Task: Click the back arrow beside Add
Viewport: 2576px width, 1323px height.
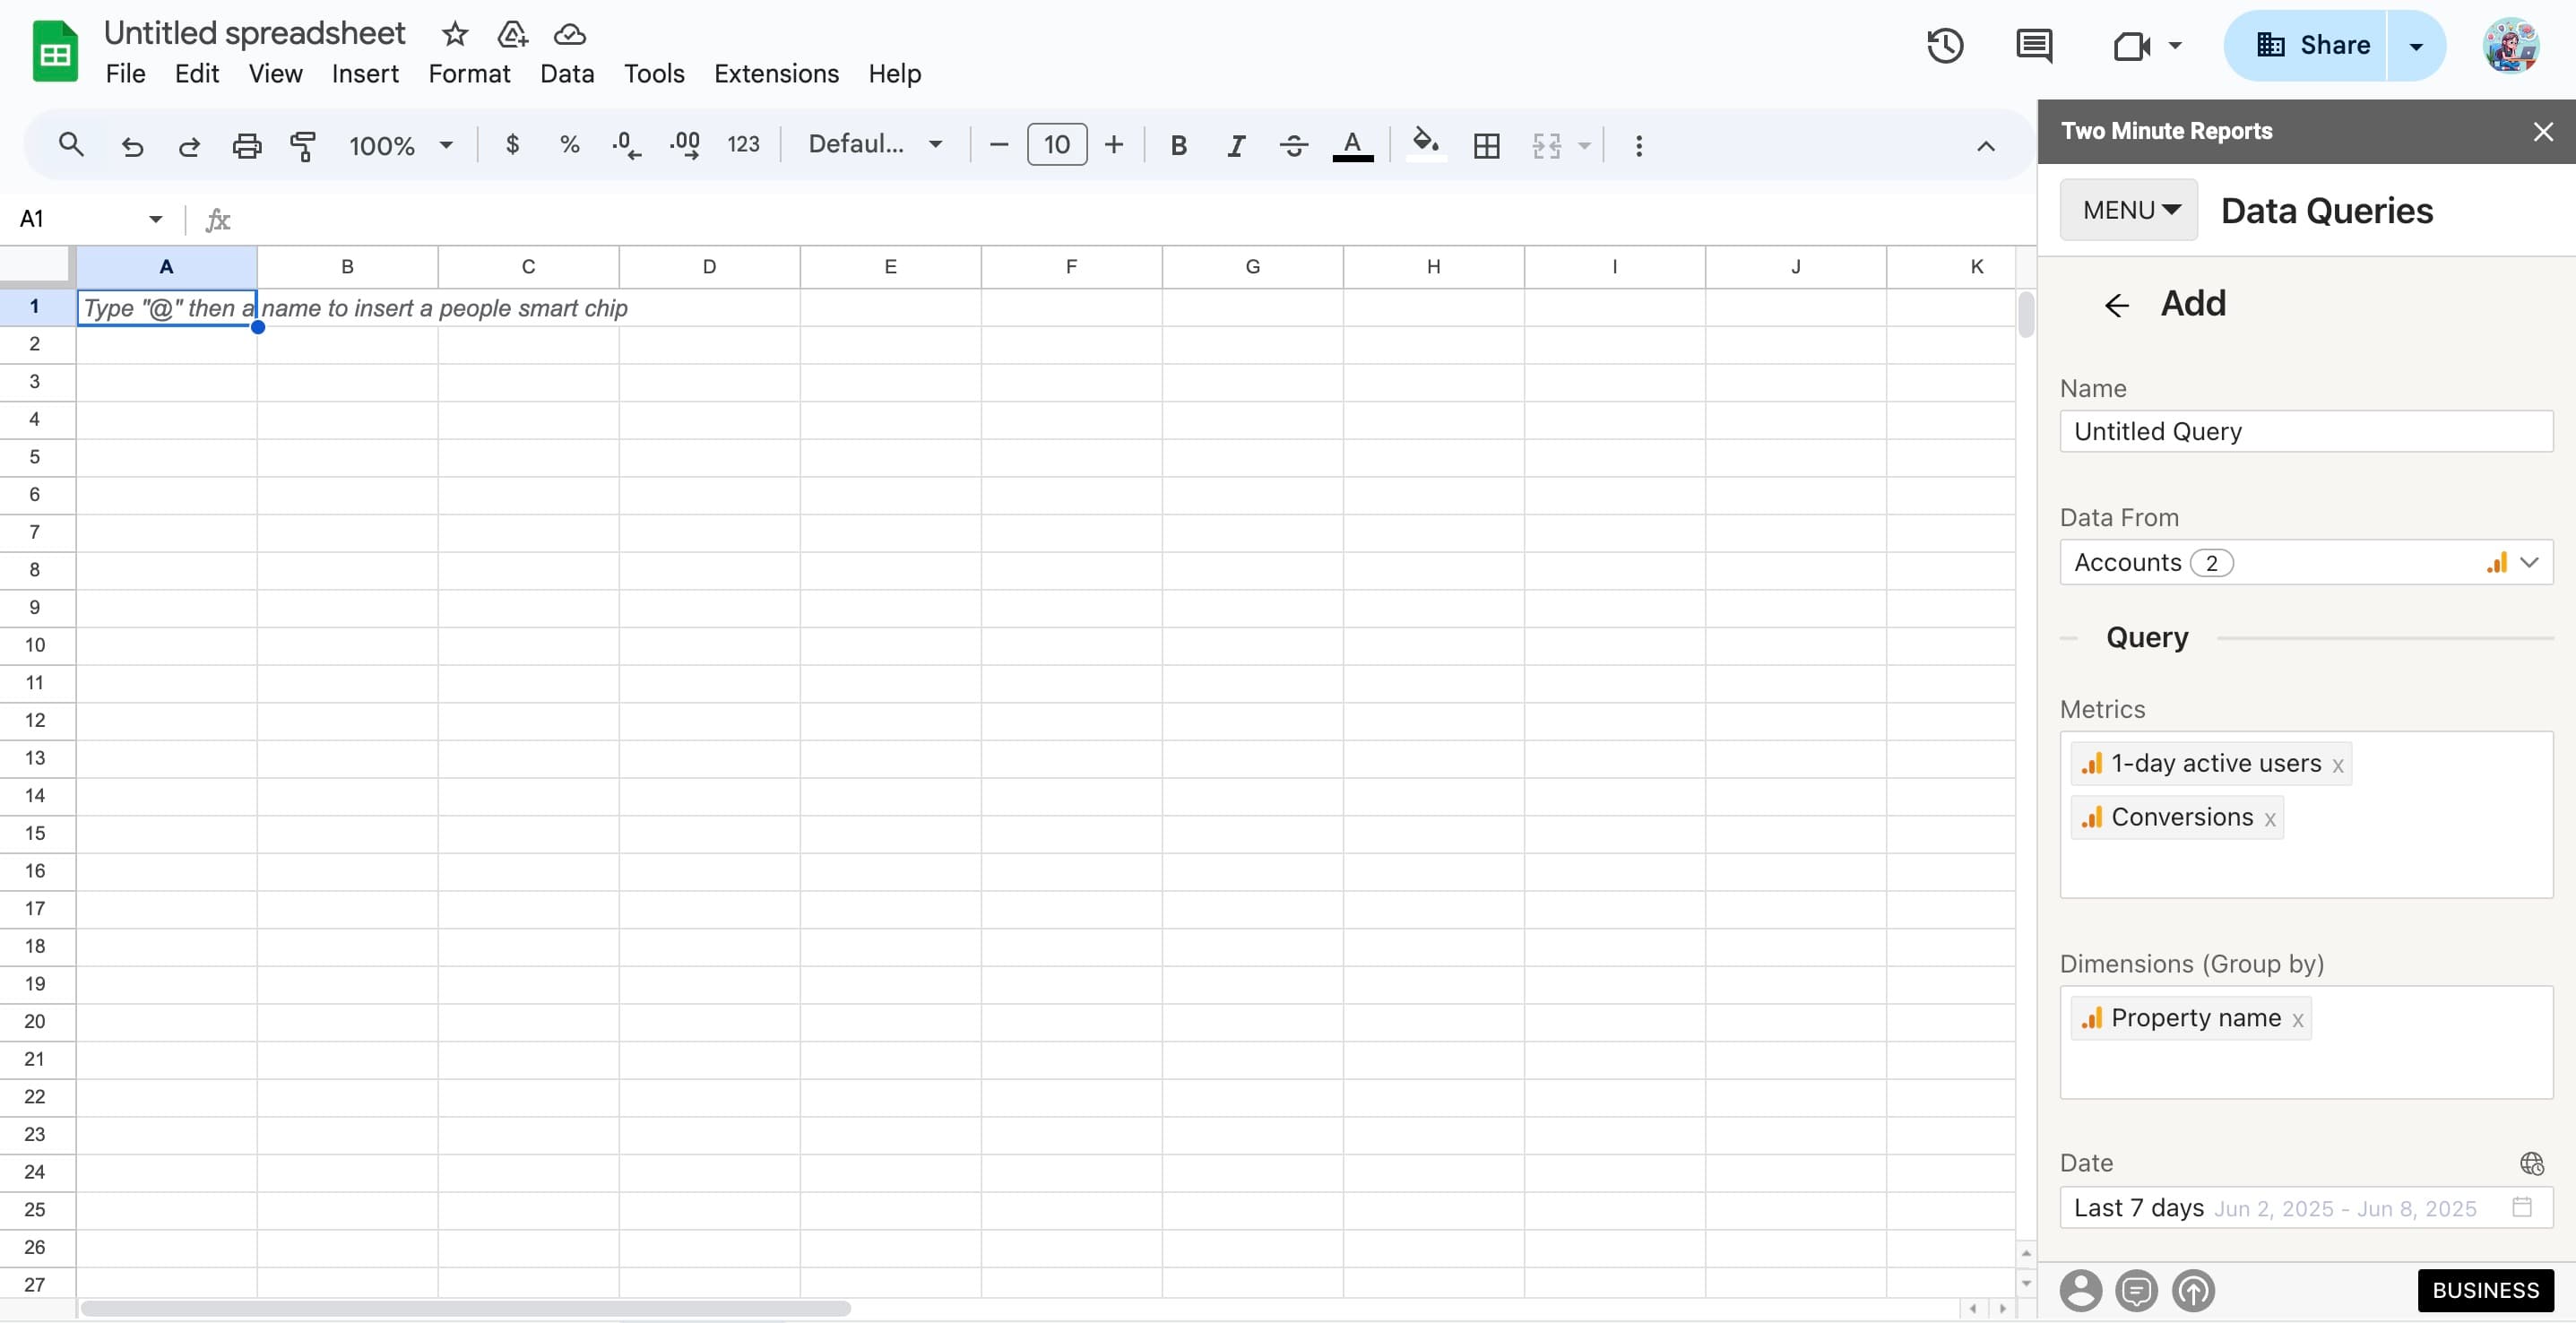Action: [x=2116, y=305]
